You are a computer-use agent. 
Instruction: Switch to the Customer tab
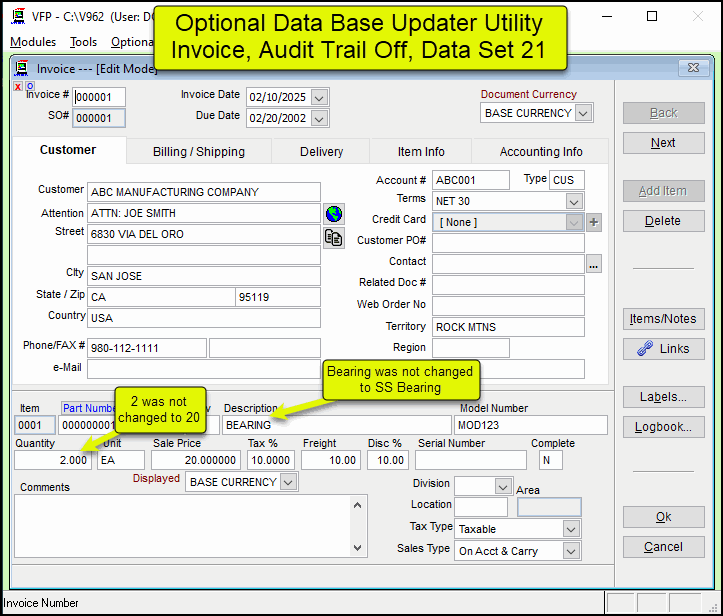[x=68, y=150]
